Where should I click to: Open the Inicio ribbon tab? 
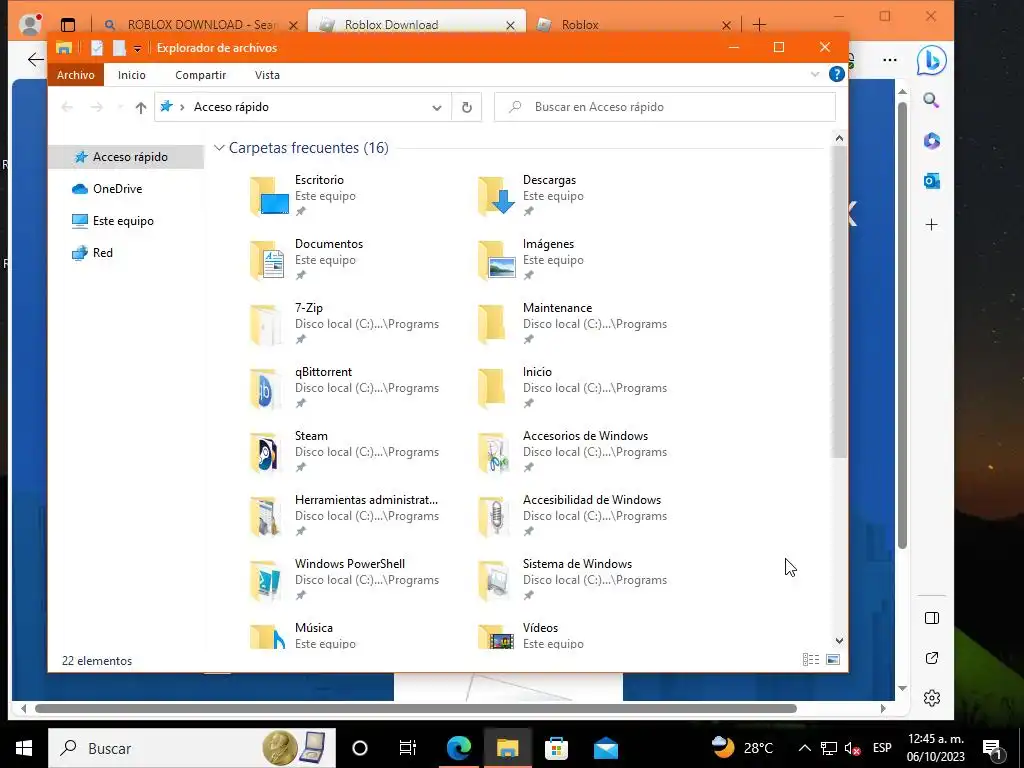[x=131, y=75]
